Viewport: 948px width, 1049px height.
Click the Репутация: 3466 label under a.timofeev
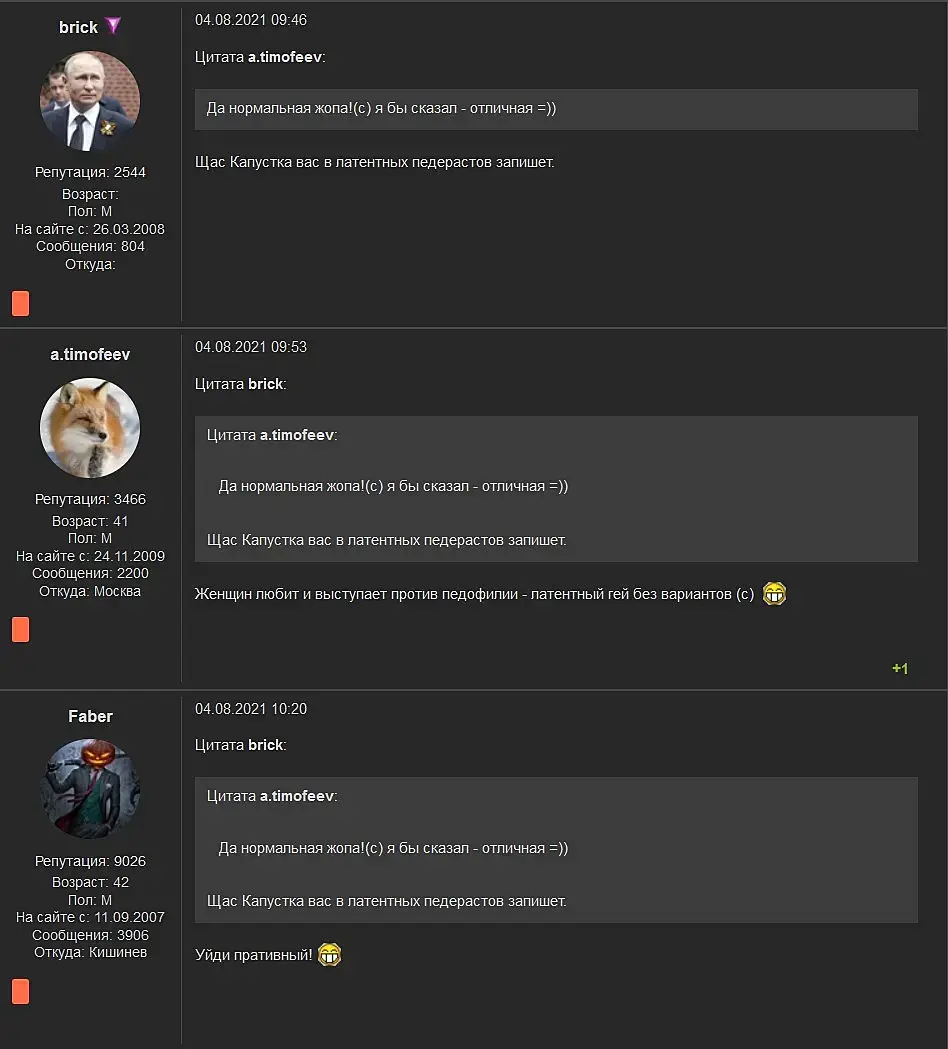(90, 499)
